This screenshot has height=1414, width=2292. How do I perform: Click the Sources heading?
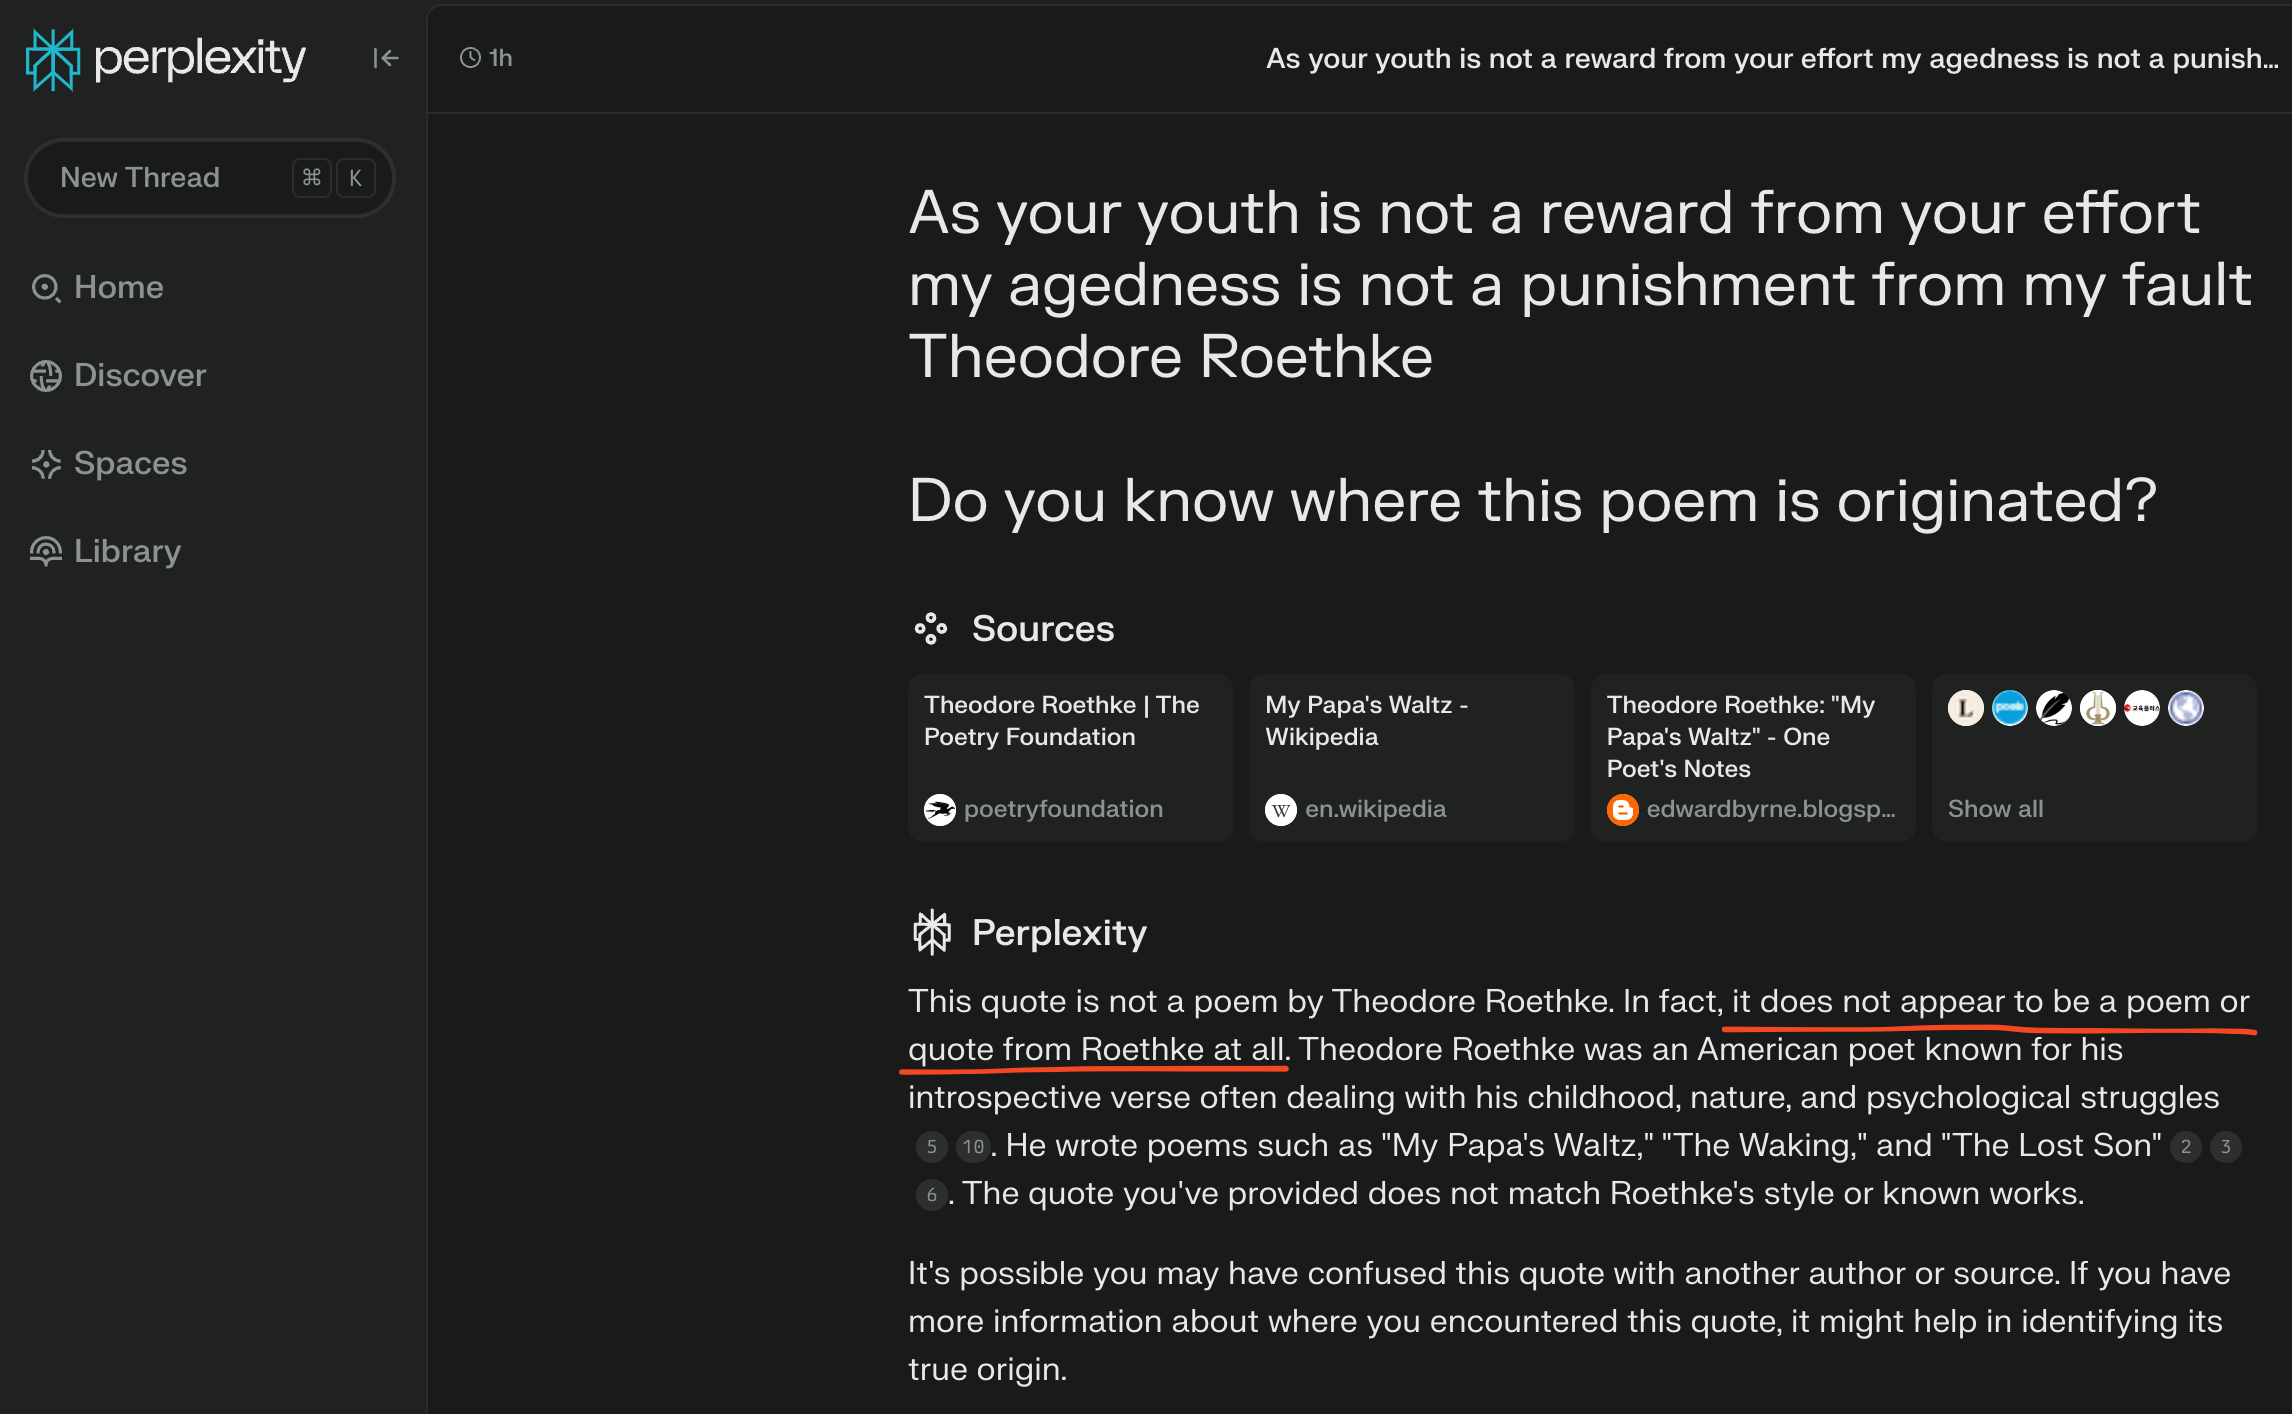pyautogui.click(x=1043, y=628)
